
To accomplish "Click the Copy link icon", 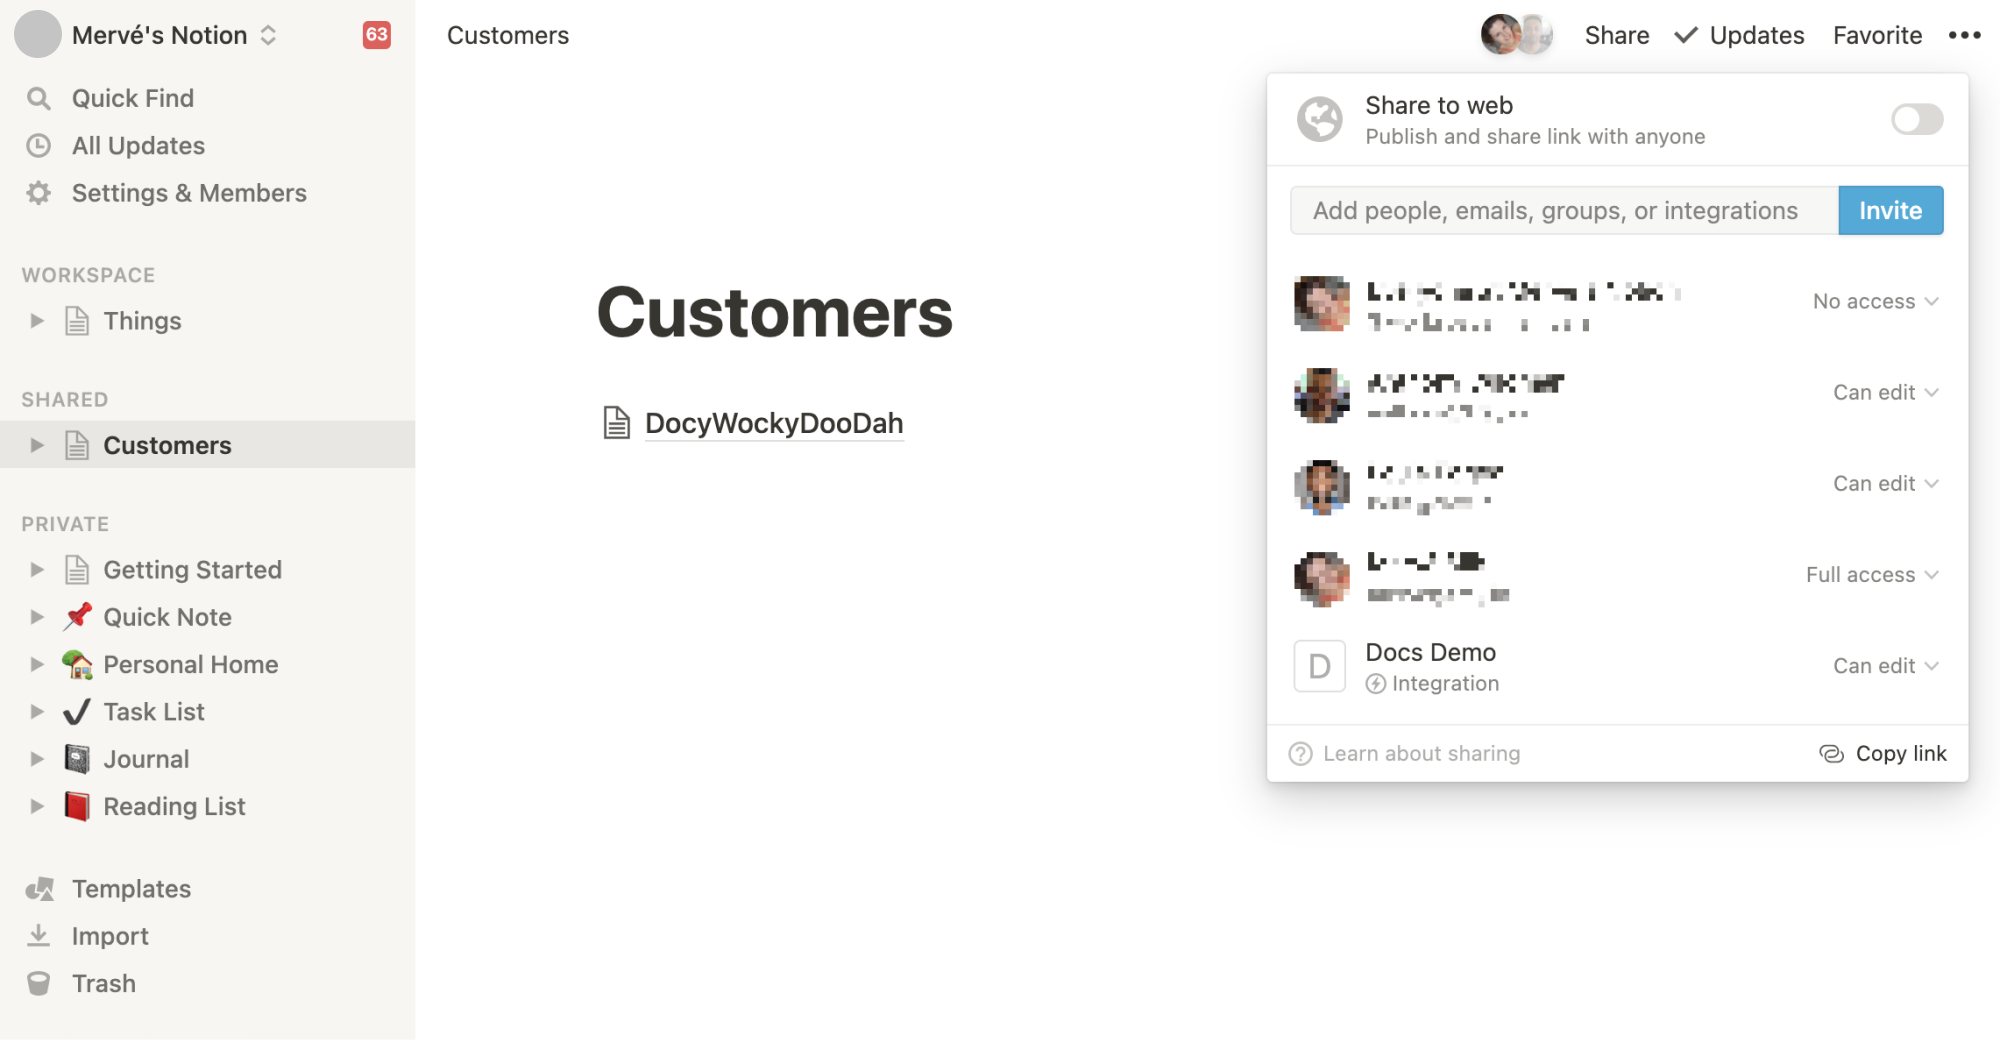I will (x=1830, y=753).
